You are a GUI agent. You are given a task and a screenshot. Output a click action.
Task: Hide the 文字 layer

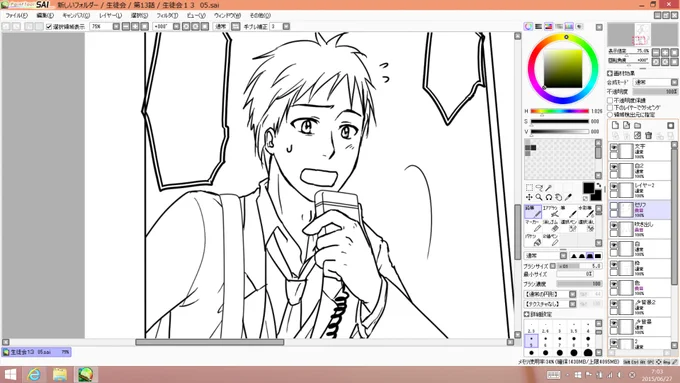point(614,147)
